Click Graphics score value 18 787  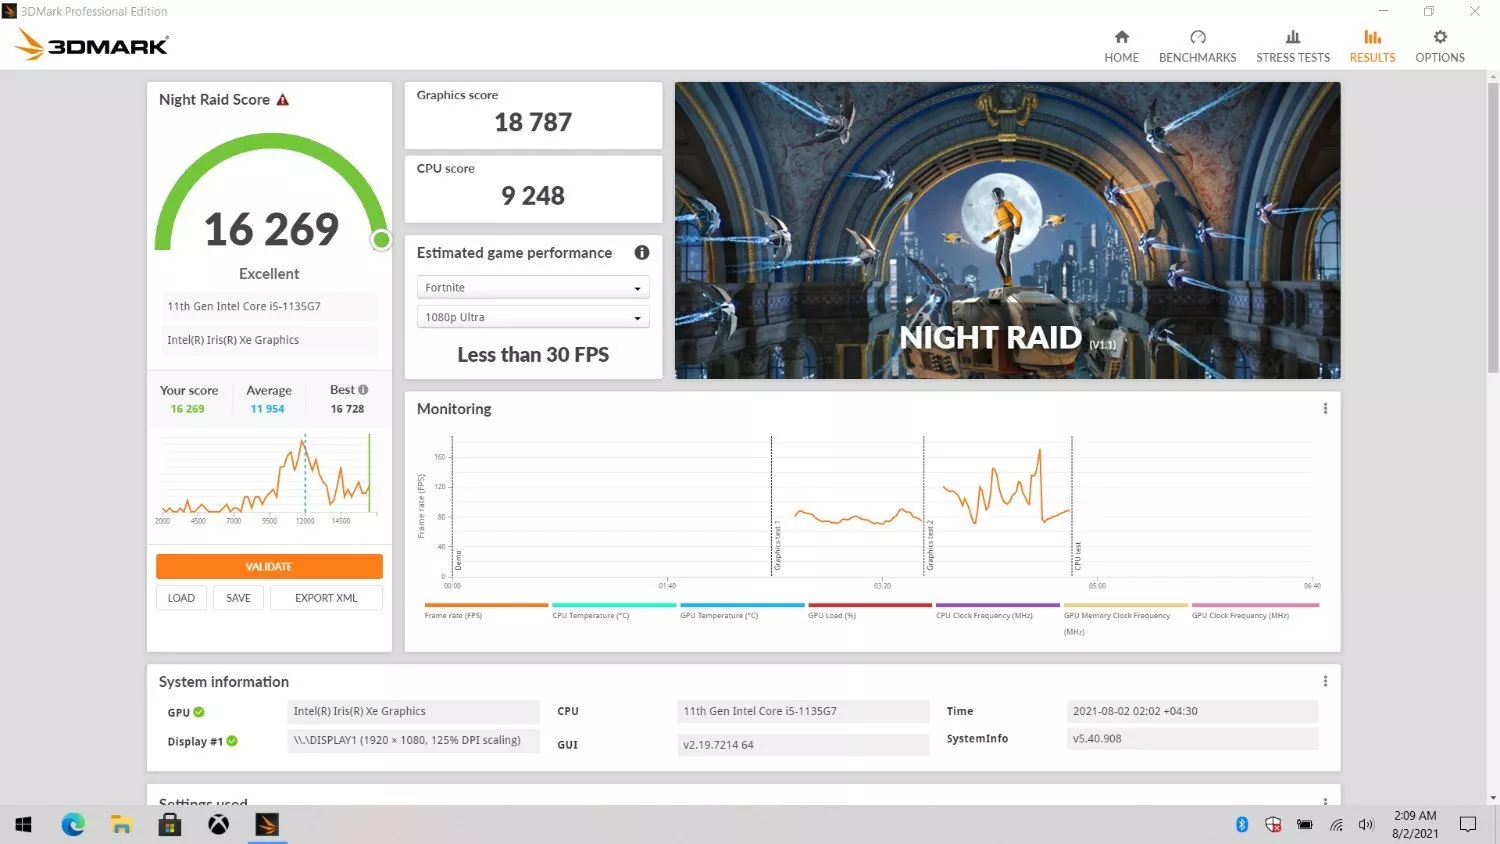[x=533, y=122]
